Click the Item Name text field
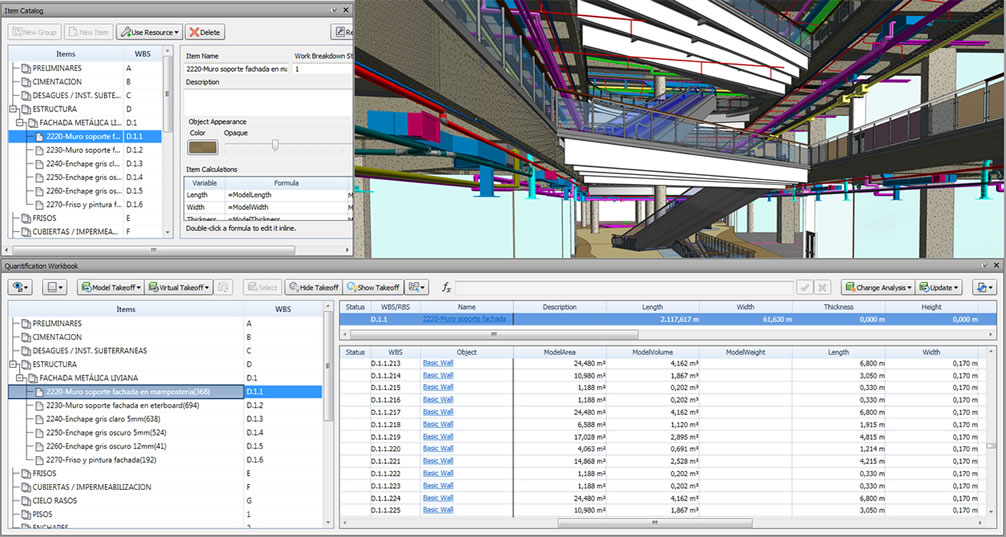Viewport: 1006px width, 537px height. point(236,69)
